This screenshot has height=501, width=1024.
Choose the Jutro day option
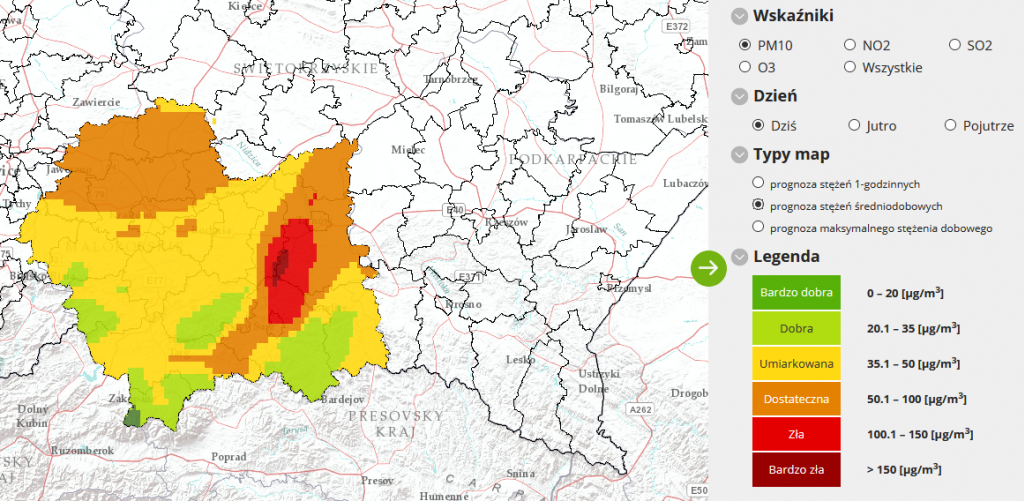point(854,125)
